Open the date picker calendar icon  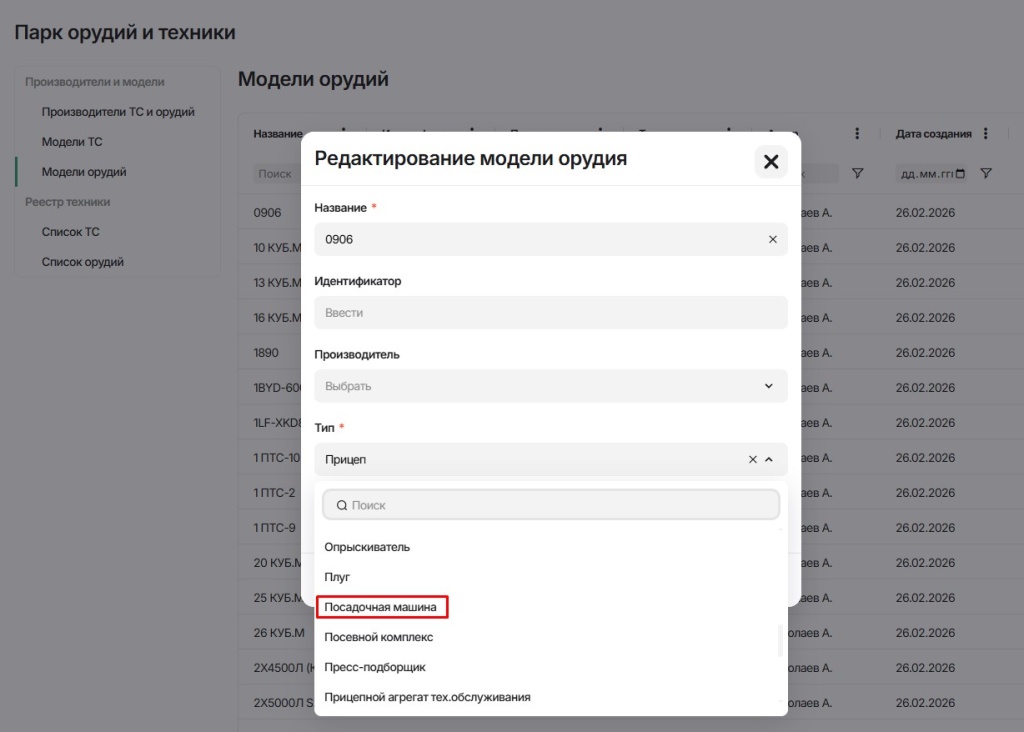(960, 174)
